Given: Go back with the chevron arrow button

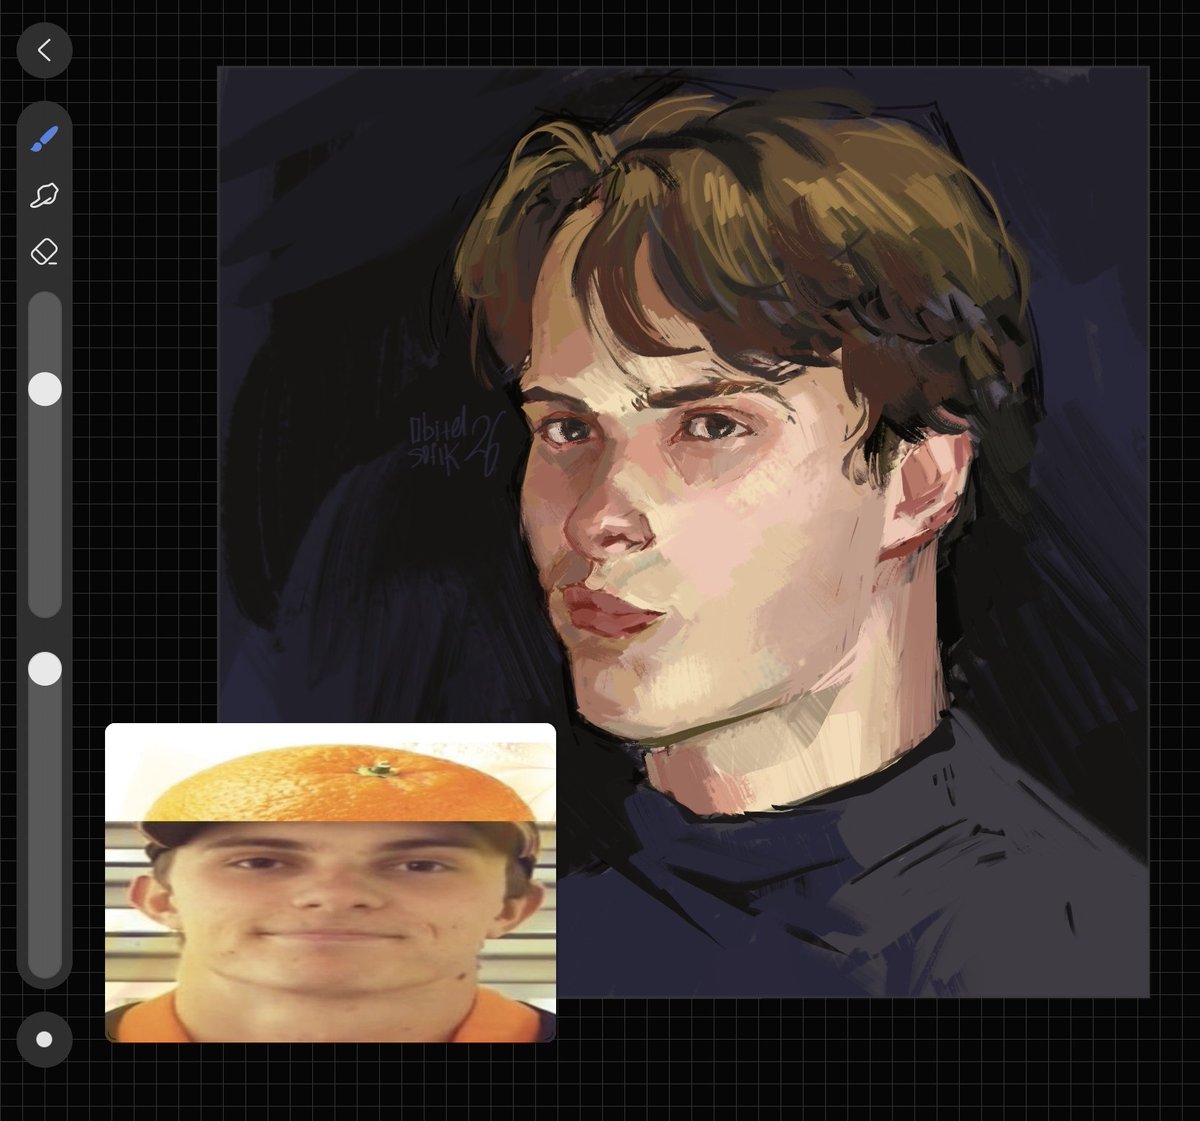Looking at the screenshot, I should pyautogui.click(x=44, y=50).
